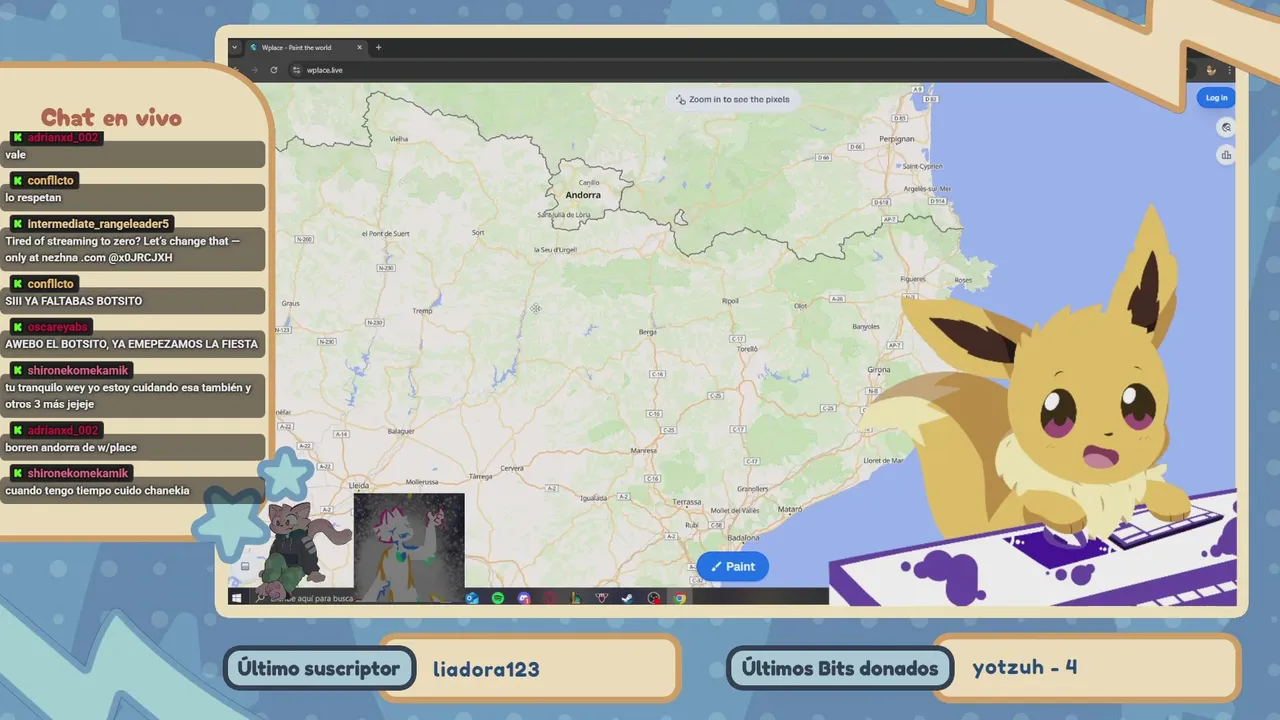Click the Zoom in to see the pixels notice
This screenshot has height=720, width=1280.
point(732,99)
